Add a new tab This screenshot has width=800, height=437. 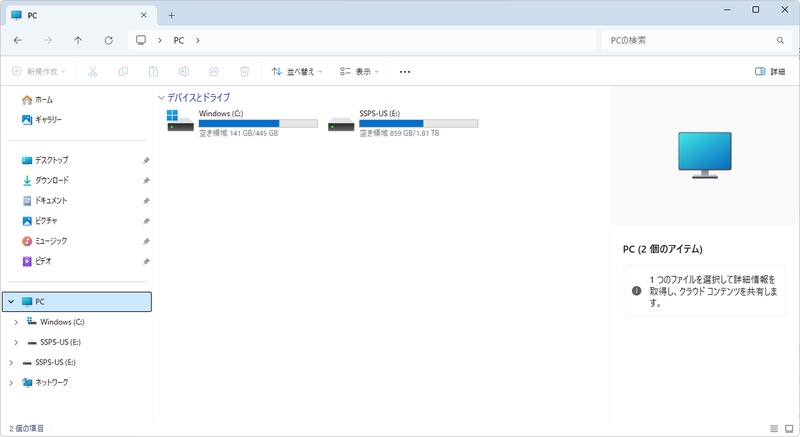coord(171,16)
